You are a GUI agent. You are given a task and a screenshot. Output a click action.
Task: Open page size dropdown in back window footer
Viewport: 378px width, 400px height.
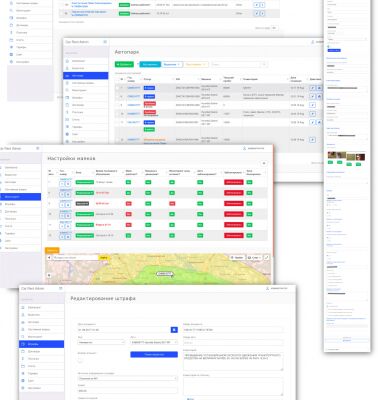(275, 28)
